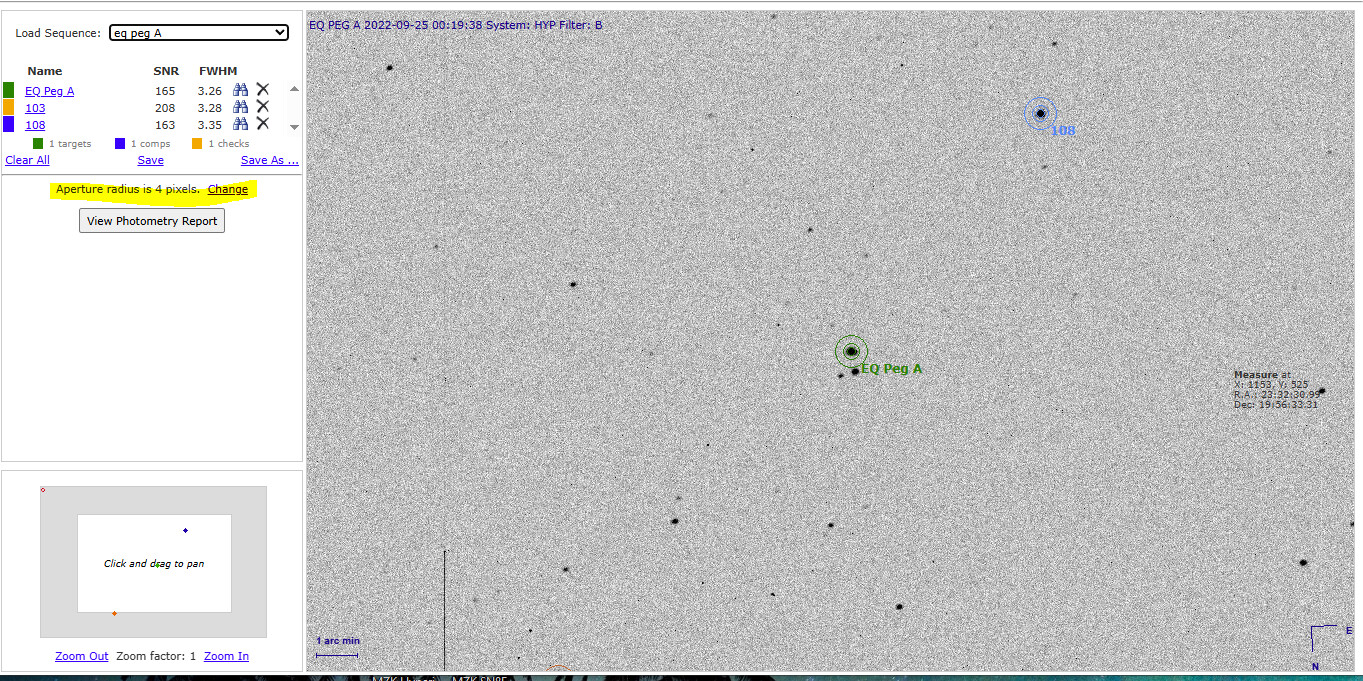
Task: Open the Load Sequence dropdown
Action: (198, 33)
